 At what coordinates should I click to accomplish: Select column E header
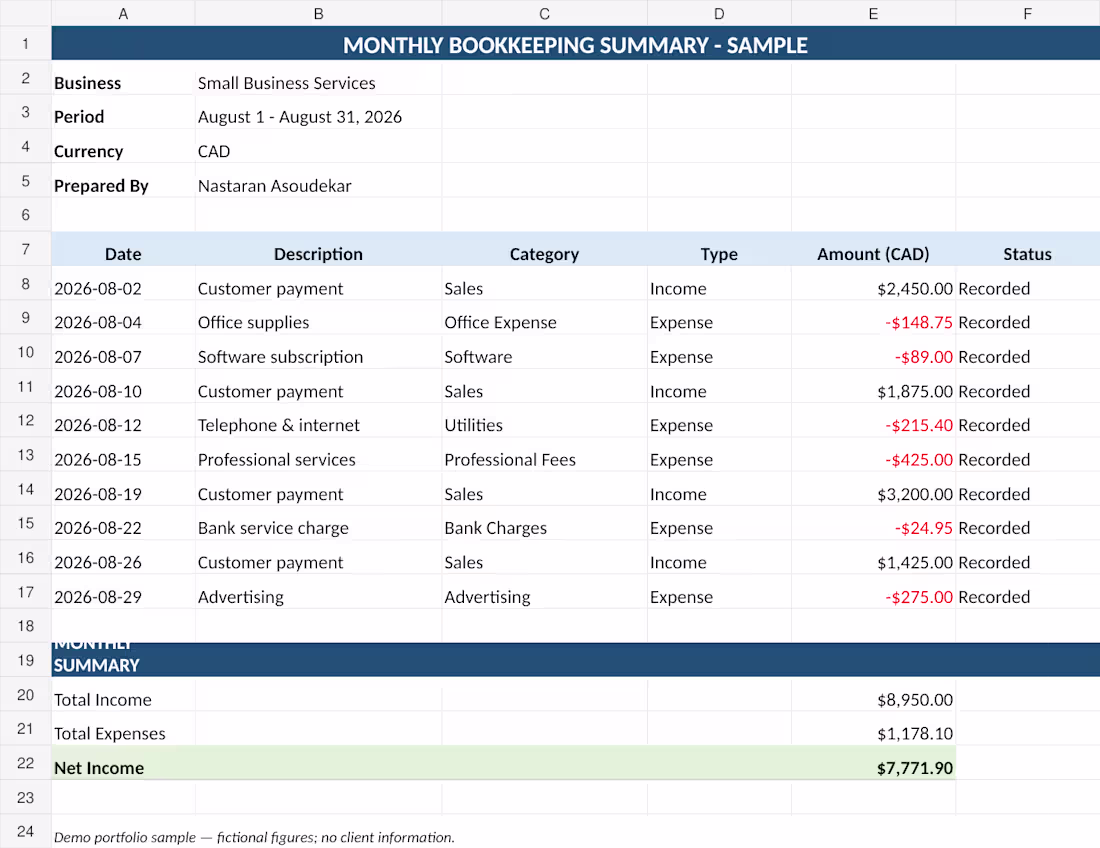click(873, 13)
